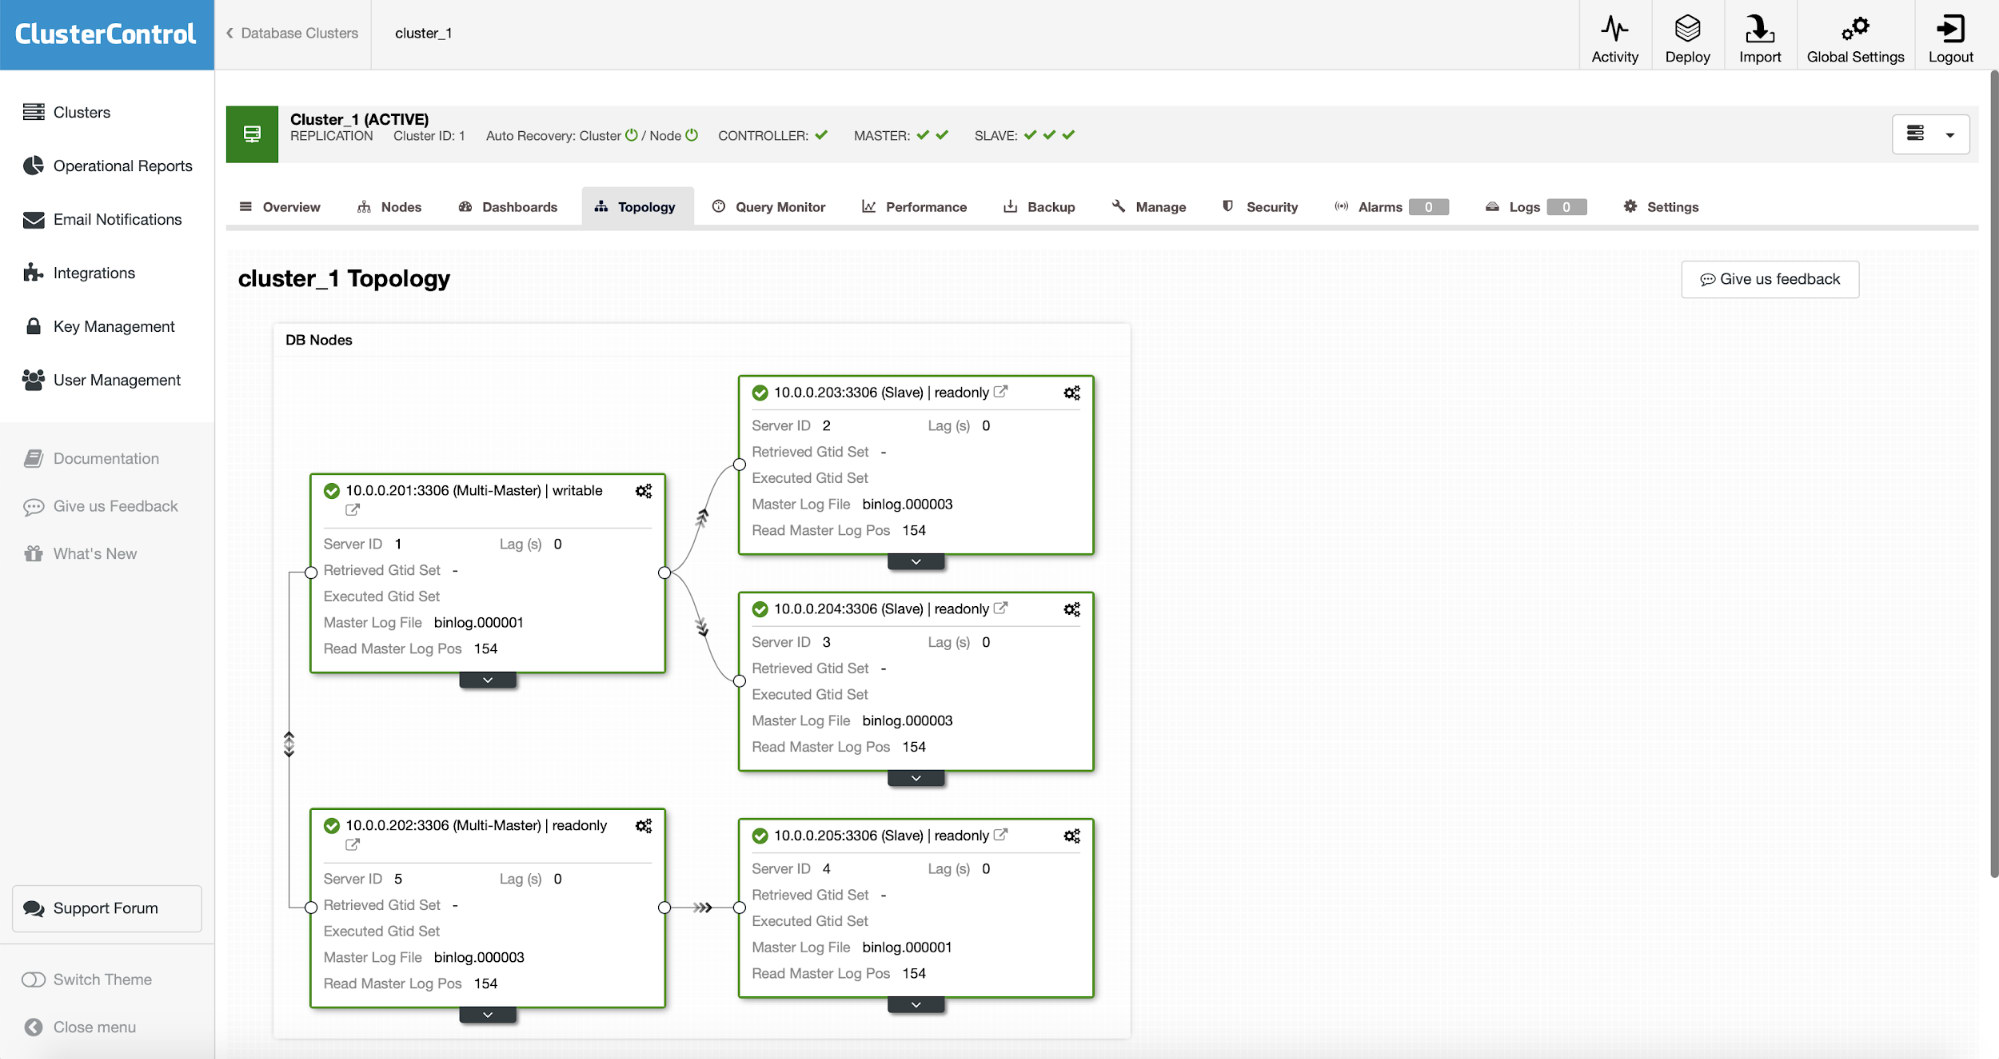
Task: Open Key Management in sidebar
Action: pyautogui.click(x=113, y=326)
